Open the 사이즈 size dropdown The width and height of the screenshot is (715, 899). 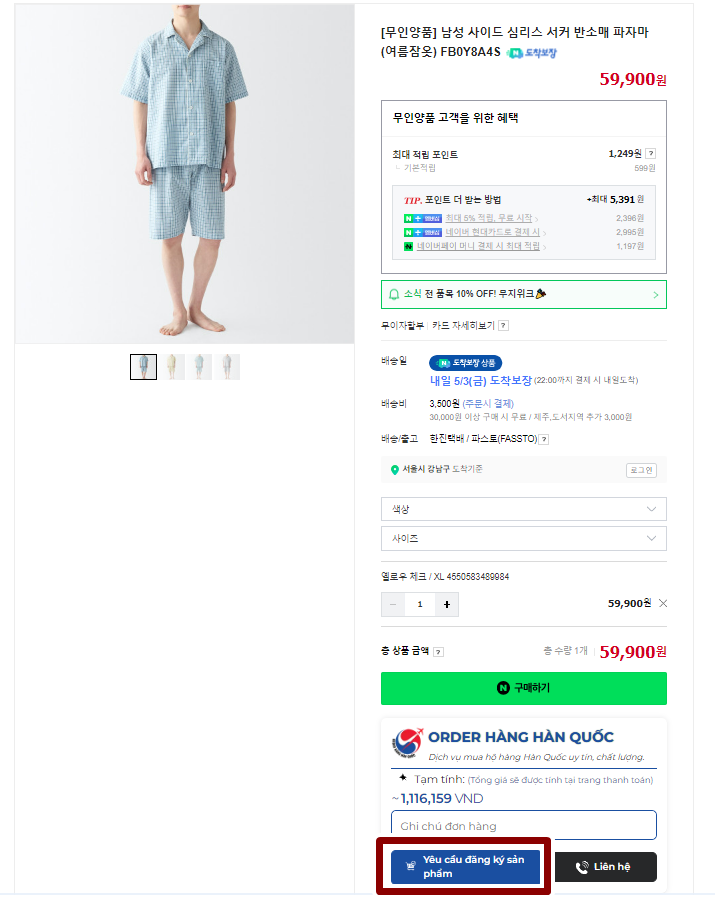523,539
